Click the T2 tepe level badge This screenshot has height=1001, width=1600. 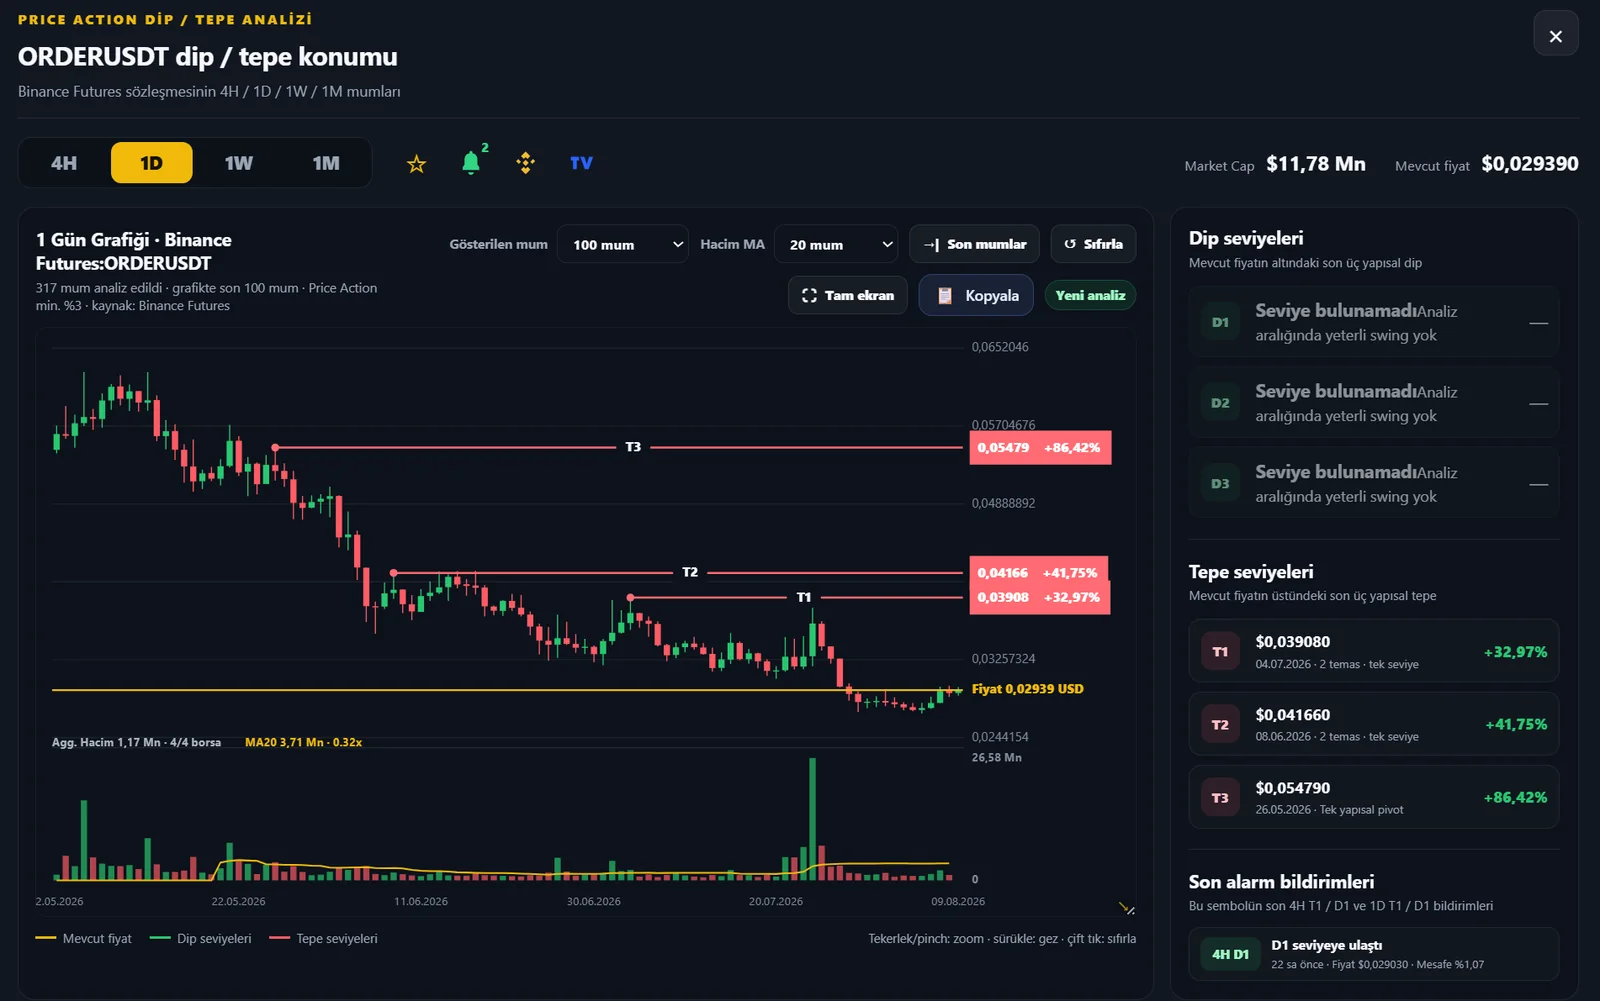1220,725
